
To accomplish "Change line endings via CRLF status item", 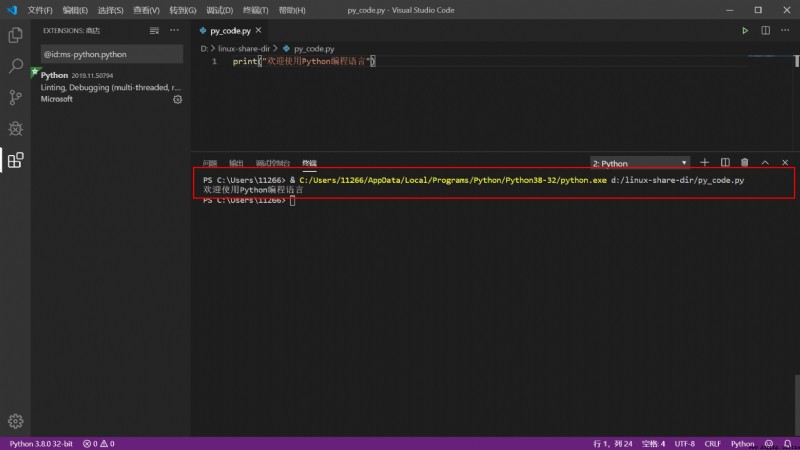I will coord(713,444).
